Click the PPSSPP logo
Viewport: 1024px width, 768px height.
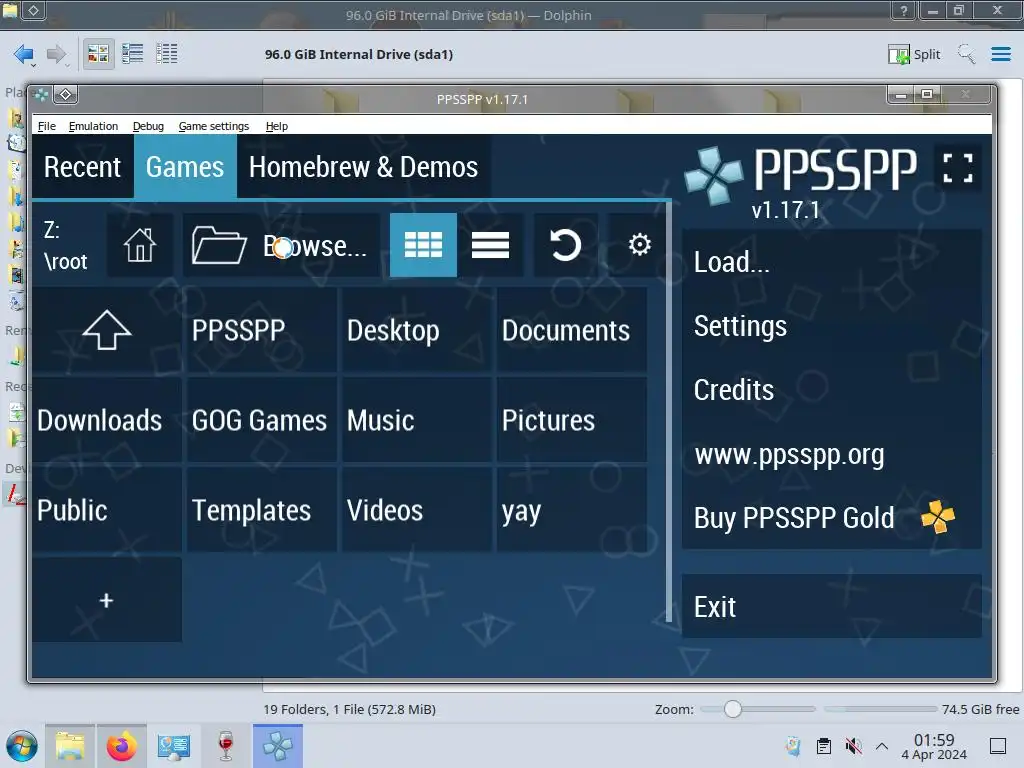(713, 175)
